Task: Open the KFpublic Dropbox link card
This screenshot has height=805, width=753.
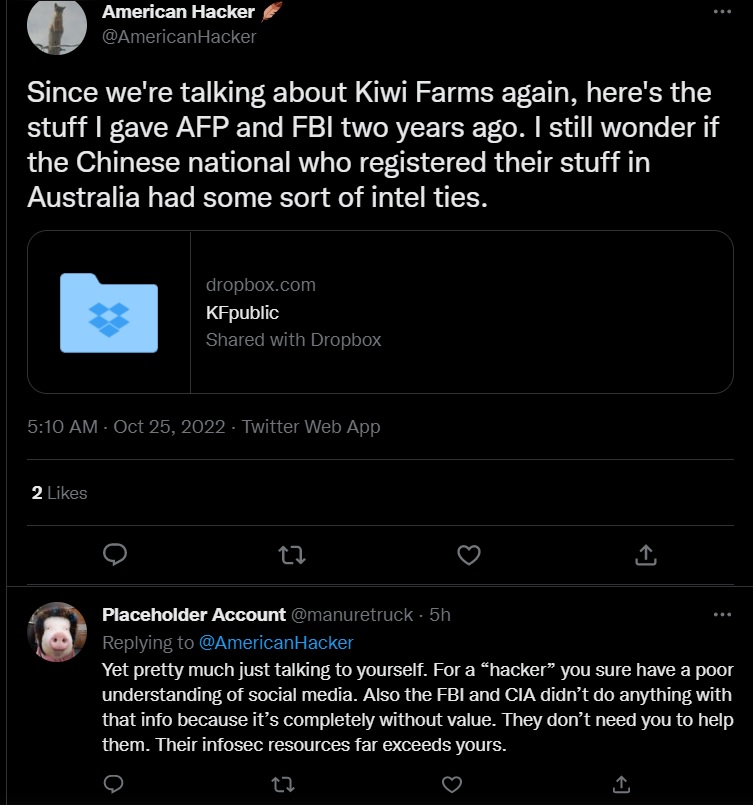Action: [x=380, y=312]
